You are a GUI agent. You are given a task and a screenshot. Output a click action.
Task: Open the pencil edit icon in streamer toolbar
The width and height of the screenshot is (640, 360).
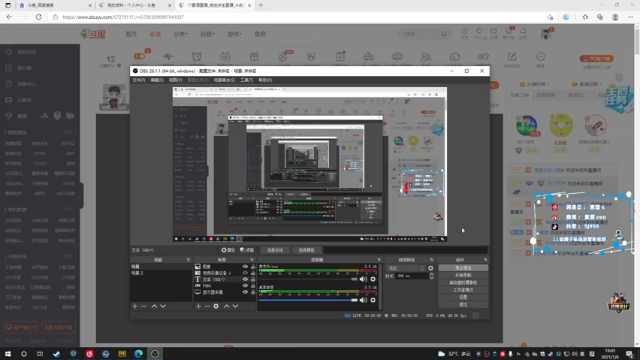(512, 57)
